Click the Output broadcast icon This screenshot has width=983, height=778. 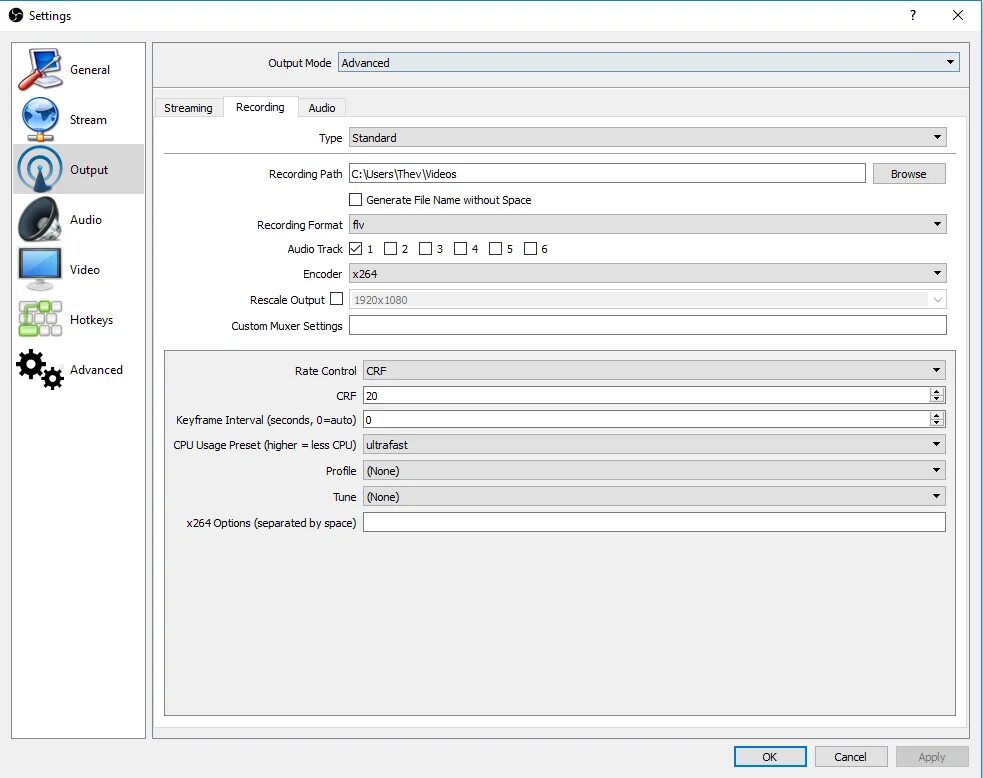coord(39,169)
